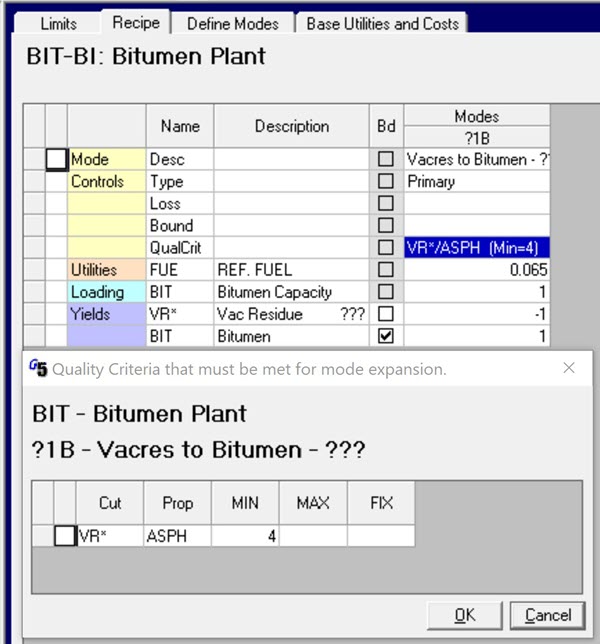Select the row marker beside Mode label

57,160
